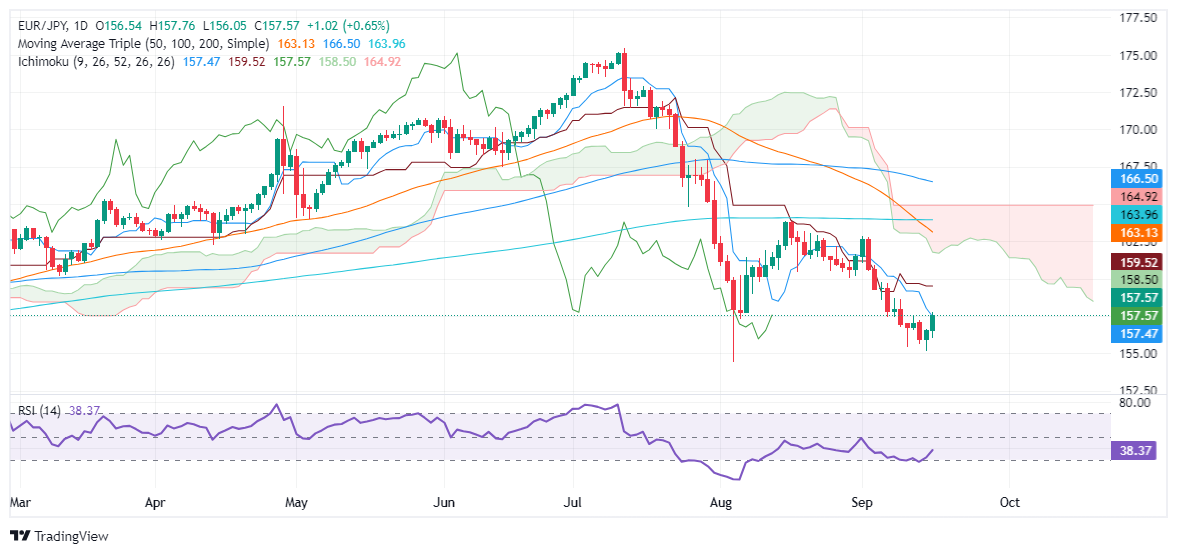
Task: Select the Ichimoku indicator legend label
Action: (94, 62)
